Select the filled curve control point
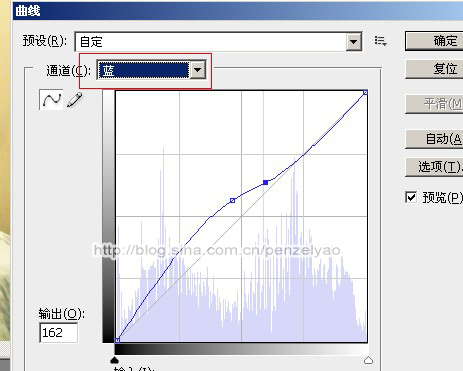The height and width of the screenshot is (371, 463). click(x=266, y=182)
